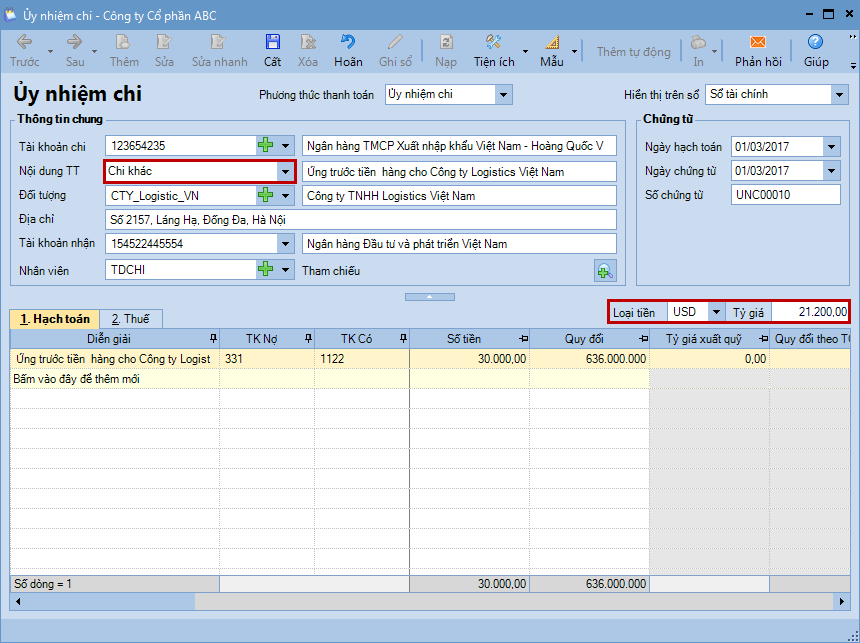Click the In print icon
Viewport: 860px width, 643px height.
(x=698, y=50)
